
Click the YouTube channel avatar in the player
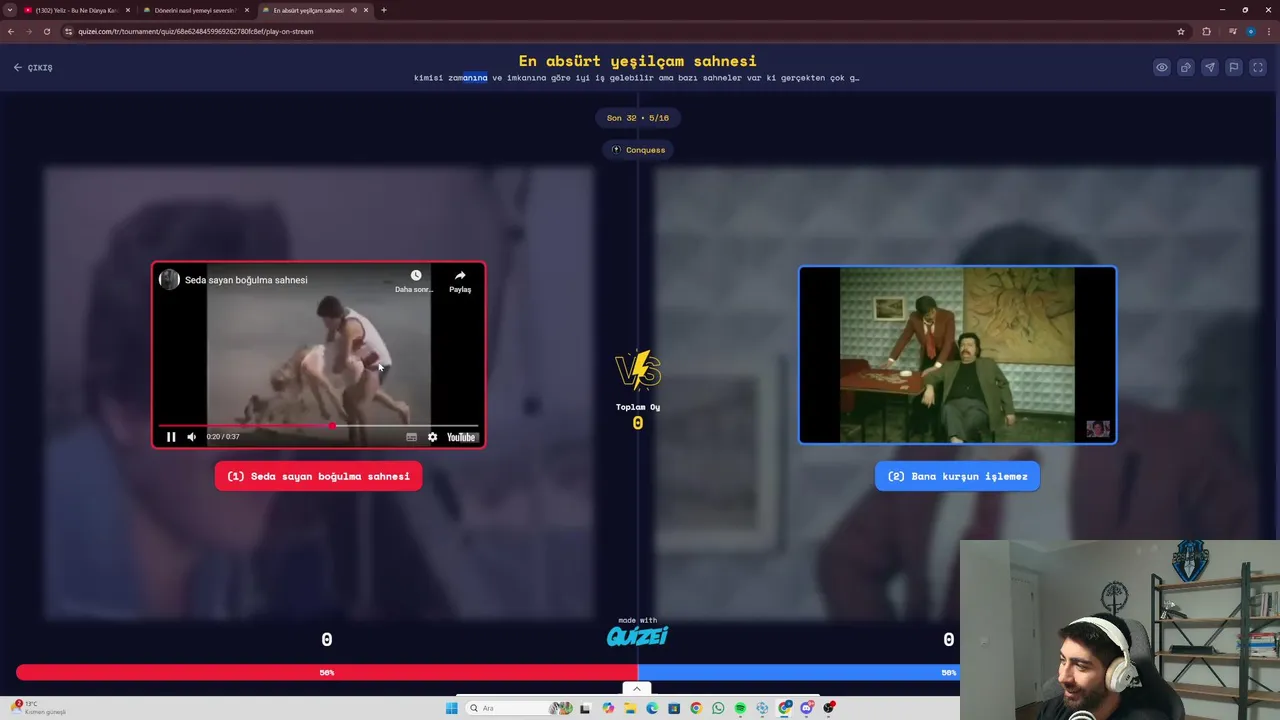pos(169,279)
